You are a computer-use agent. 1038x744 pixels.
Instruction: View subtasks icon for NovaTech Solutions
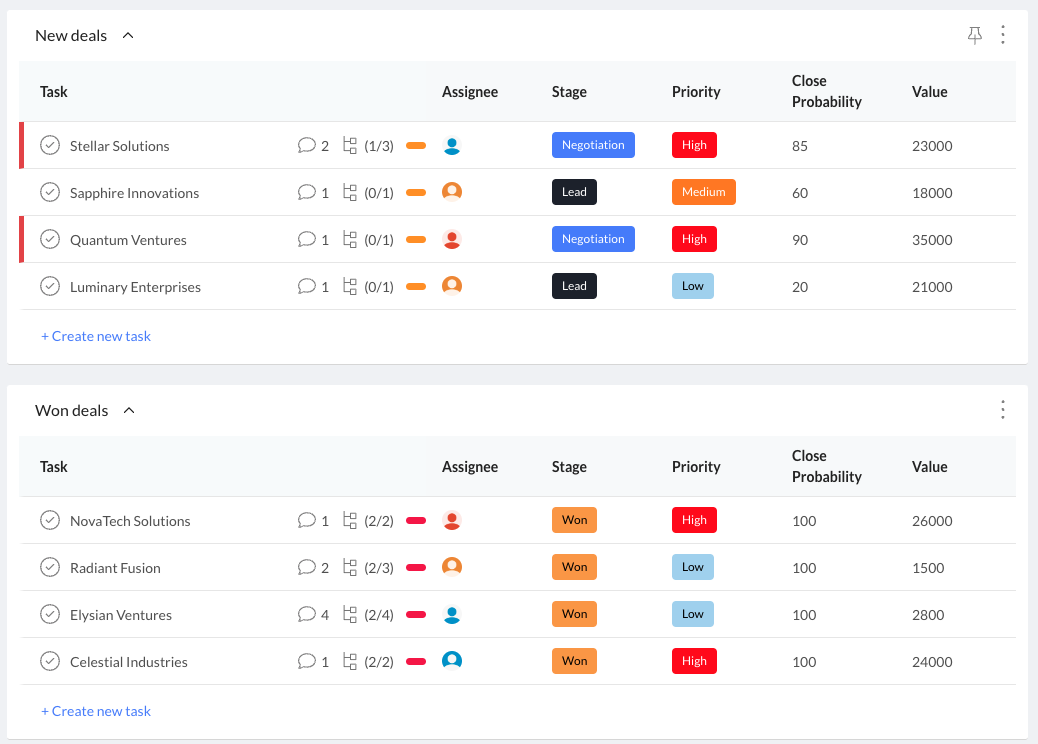[x=350, y=520]
